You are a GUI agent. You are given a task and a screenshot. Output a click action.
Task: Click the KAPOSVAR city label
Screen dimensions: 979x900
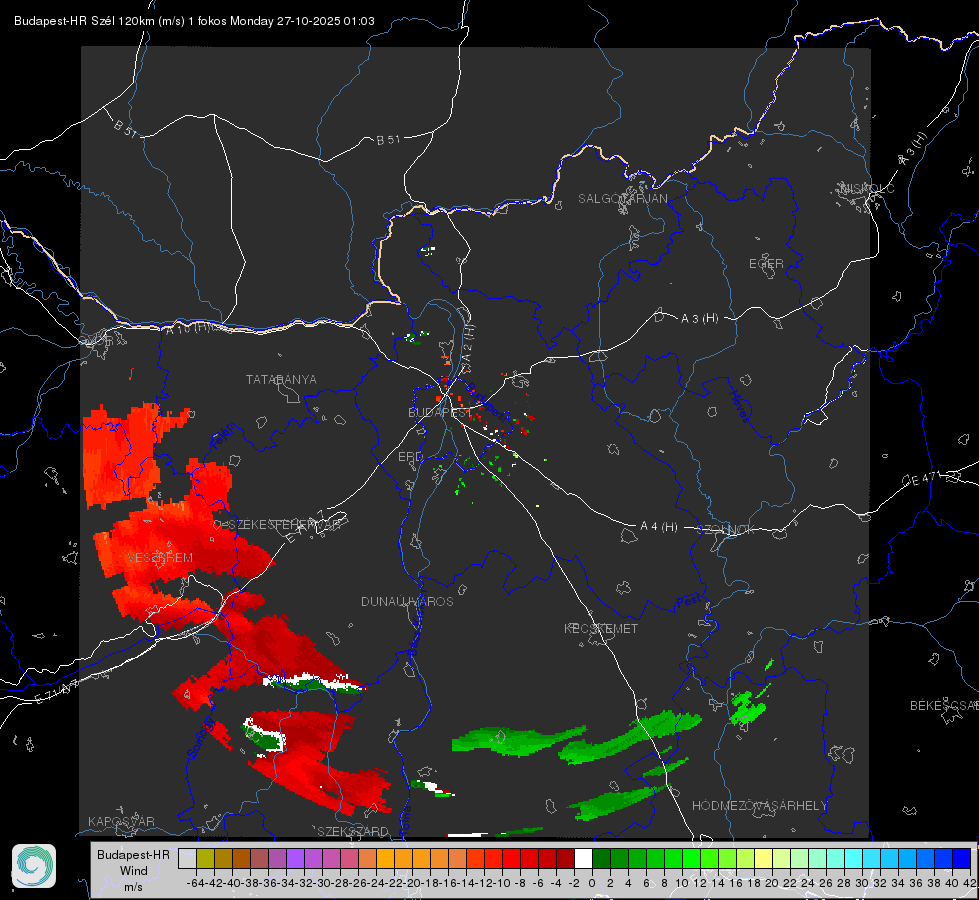tap(121, 821)
